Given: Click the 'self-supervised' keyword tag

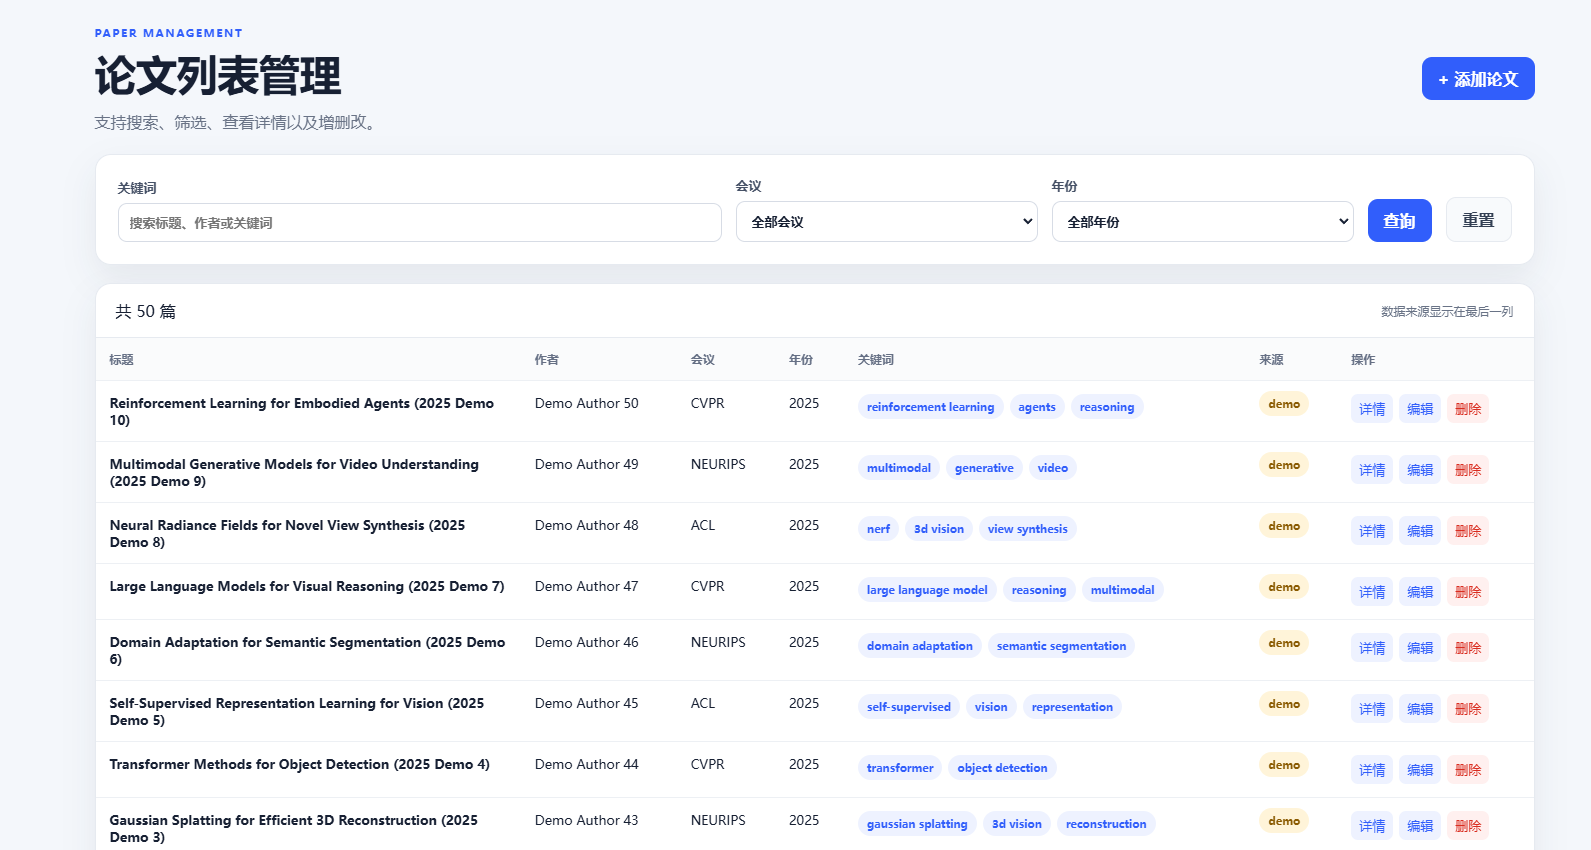Looking at the screenshot, I should 909,707.
